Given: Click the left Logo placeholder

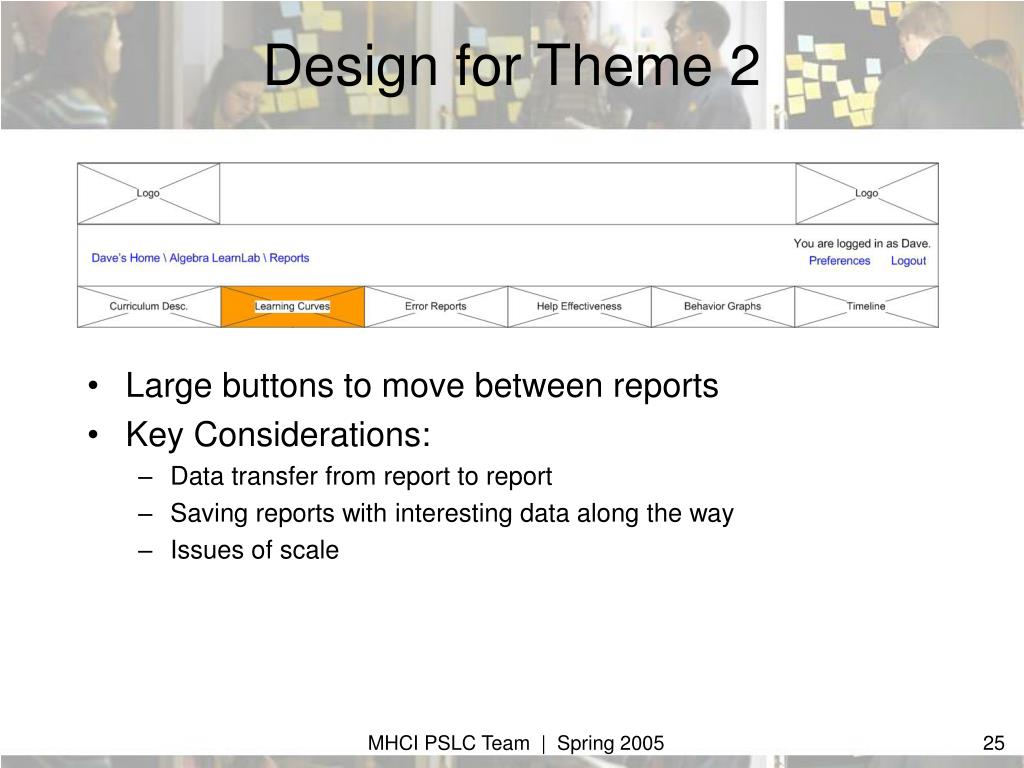Looking at the screenshot, I should pyautogui.click(x=149, y=193).
